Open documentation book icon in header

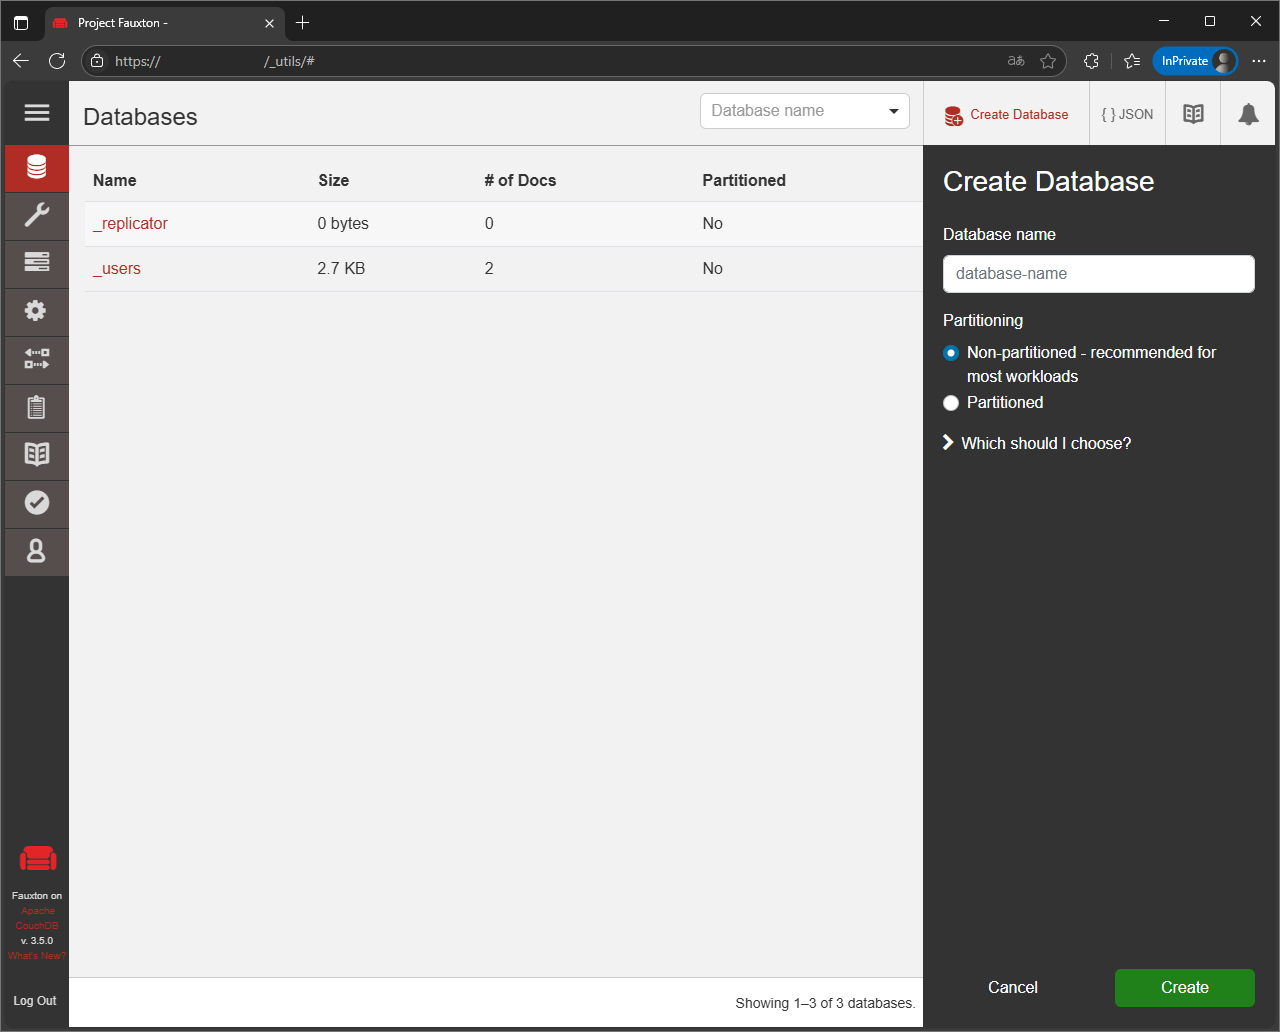point(1193,114)
